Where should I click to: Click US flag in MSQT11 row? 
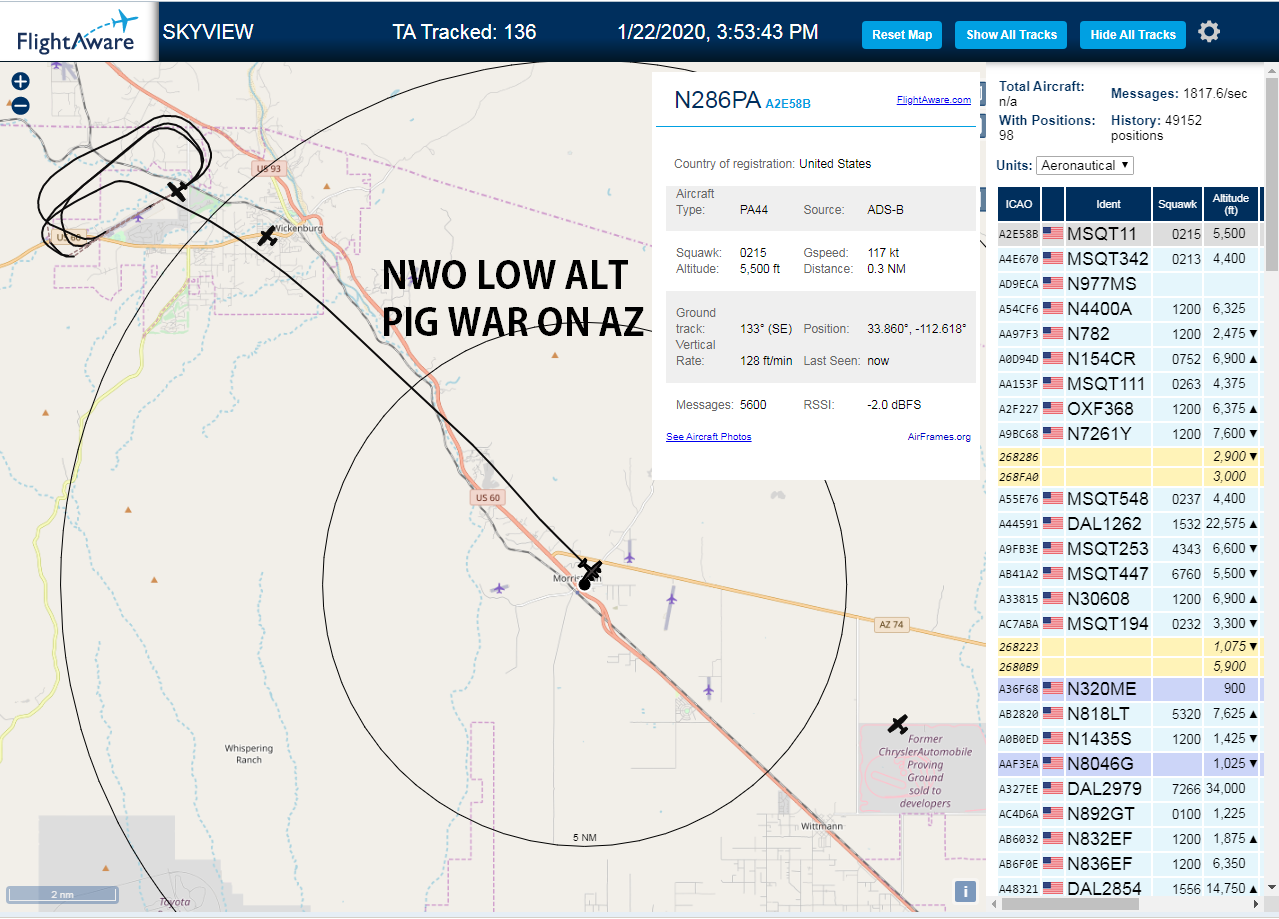pyautogui.click(x=1053, y=234)
